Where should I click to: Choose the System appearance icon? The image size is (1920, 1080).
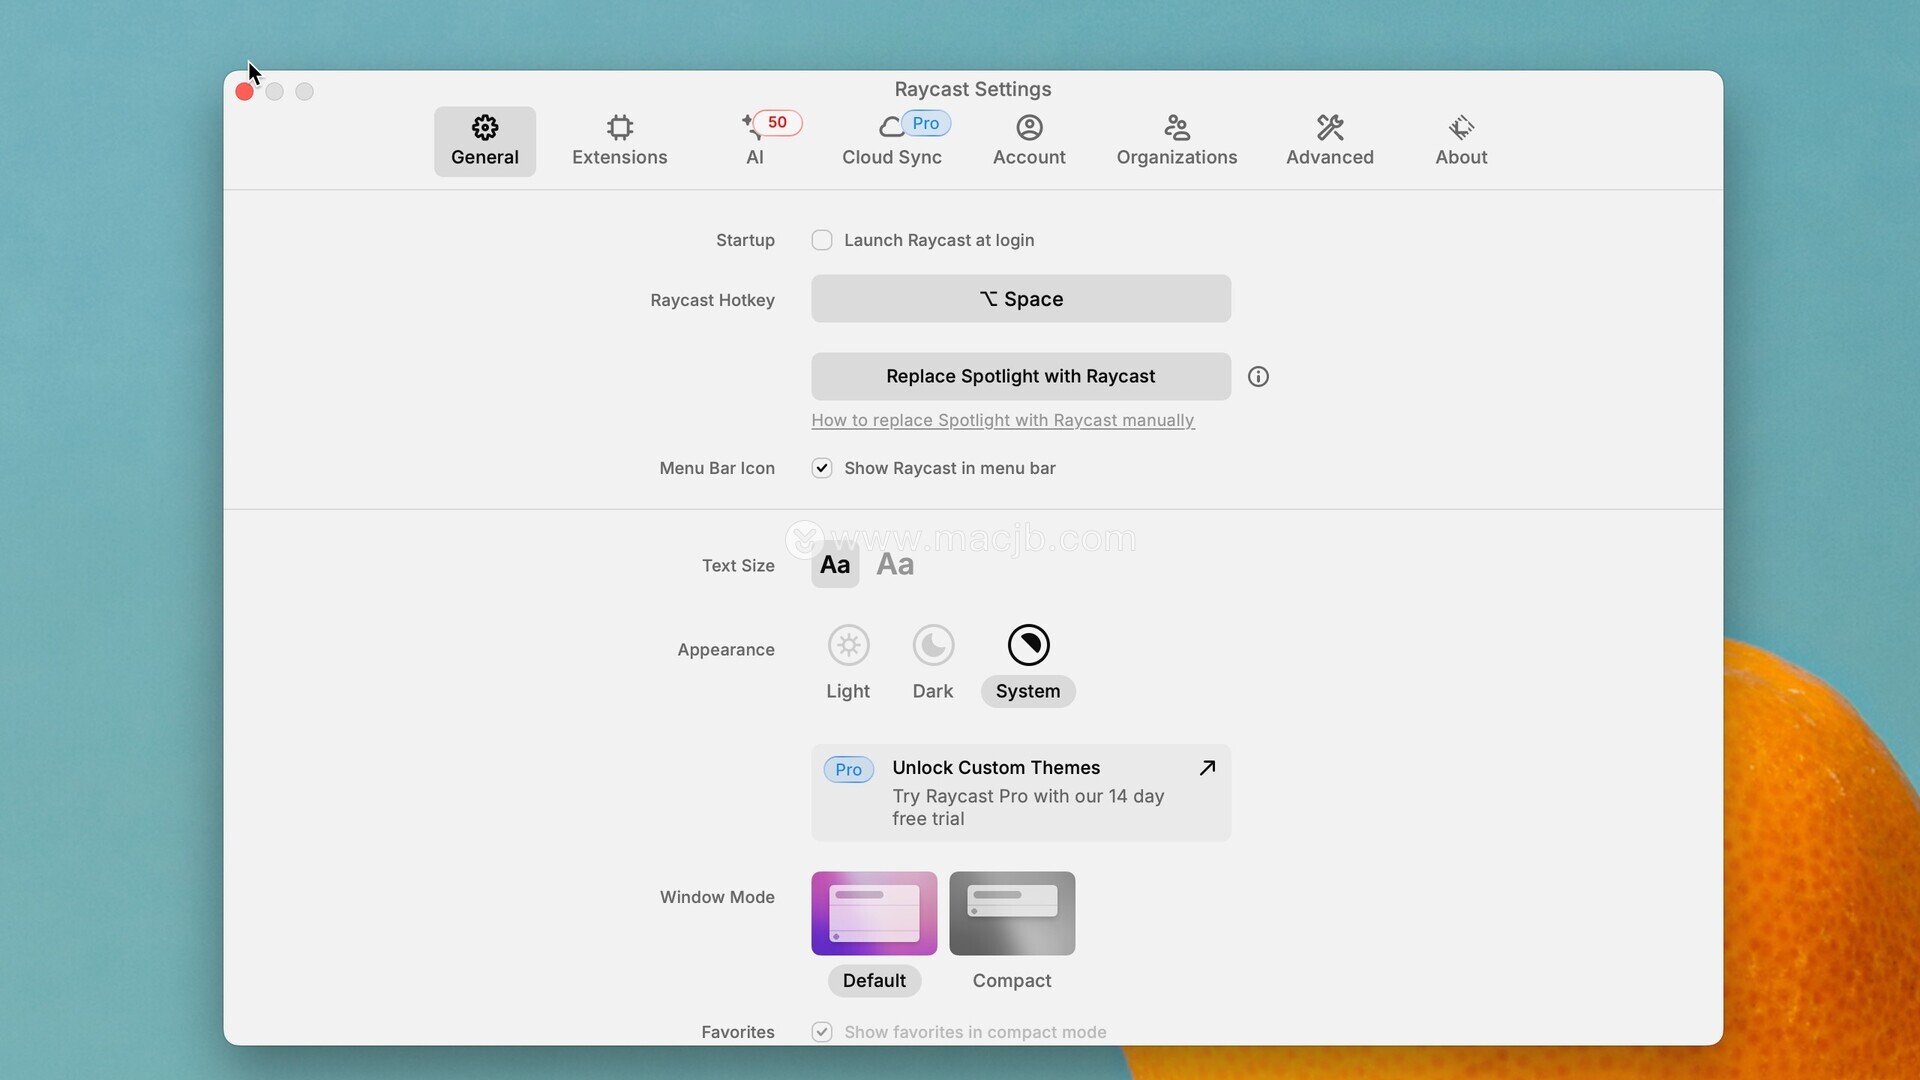pos(1028,645)
